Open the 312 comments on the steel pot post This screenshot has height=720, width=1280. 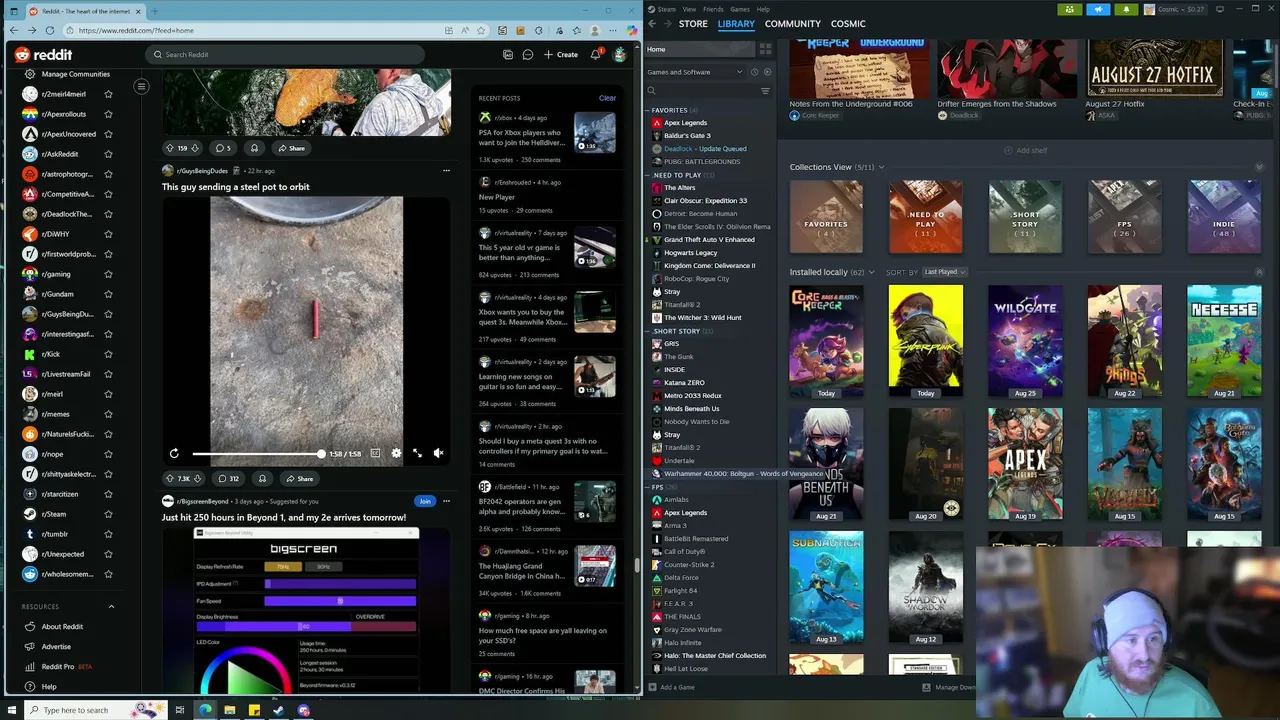pyautogui.click(x=228, y=479)
